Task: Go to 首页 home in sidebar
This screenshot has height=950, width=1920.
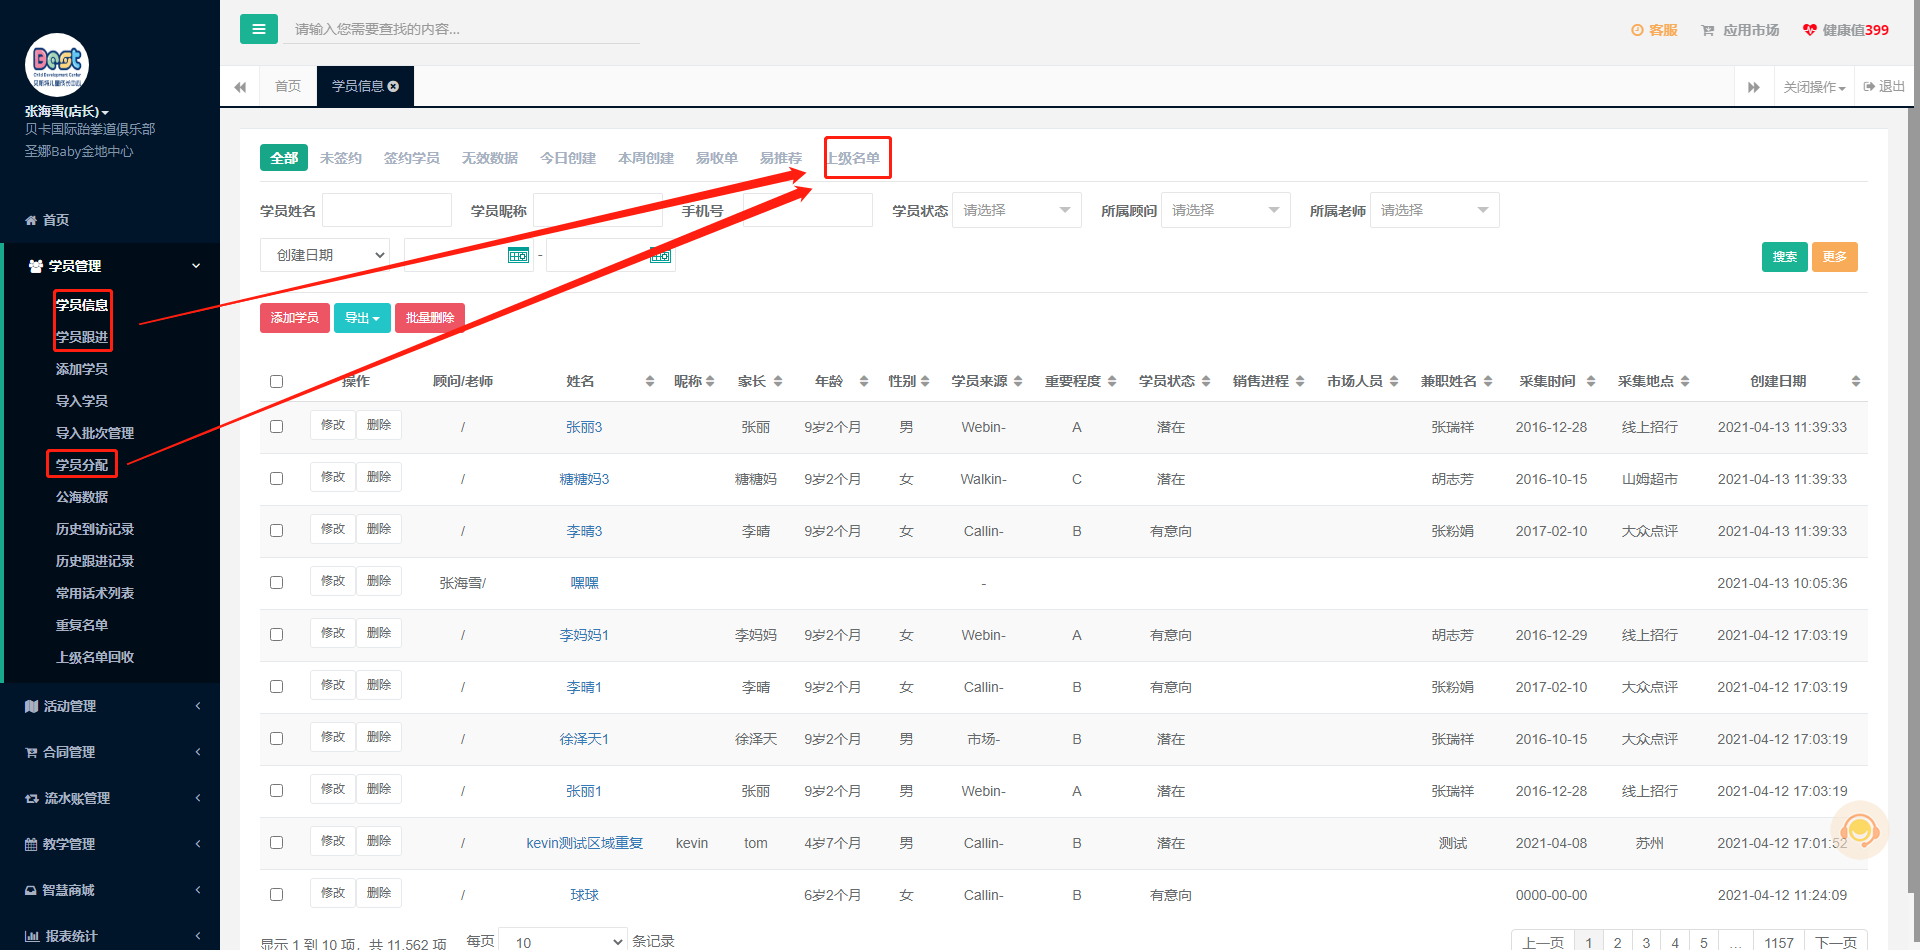Action: coord(47,220)
